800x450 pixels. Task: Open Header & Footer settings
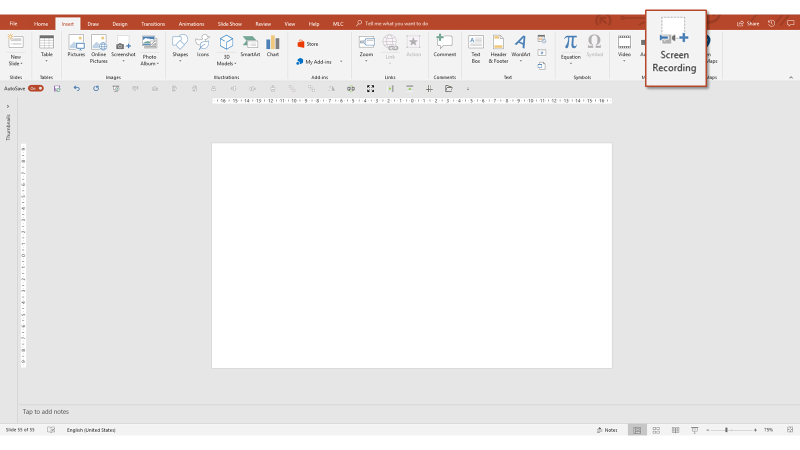(x=498, y=49)
